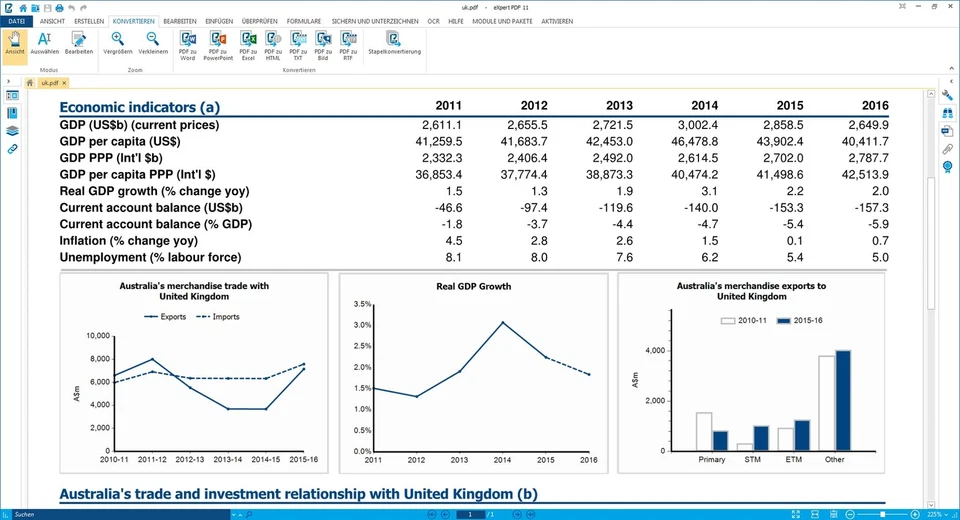Enable Bearbeiten edit mode
Viewport: 960px width, 520px height.
click(78, 43)
